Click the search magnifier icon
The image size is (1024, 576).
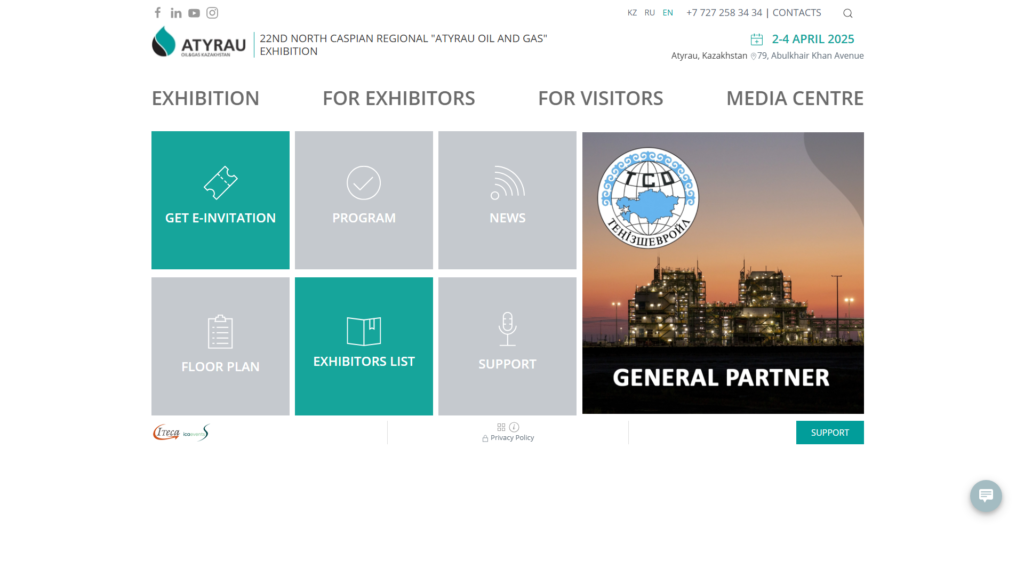pos(848,13)
